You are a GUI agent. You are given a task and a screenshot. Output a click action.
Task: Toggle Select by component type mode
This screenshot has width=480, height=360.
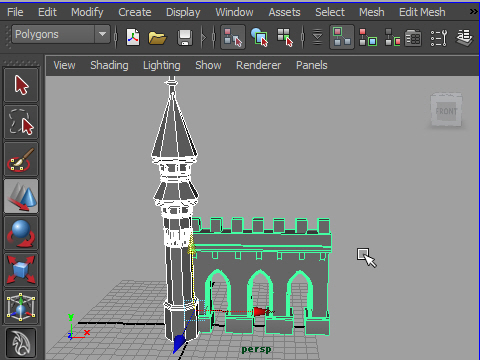[285, 37]
